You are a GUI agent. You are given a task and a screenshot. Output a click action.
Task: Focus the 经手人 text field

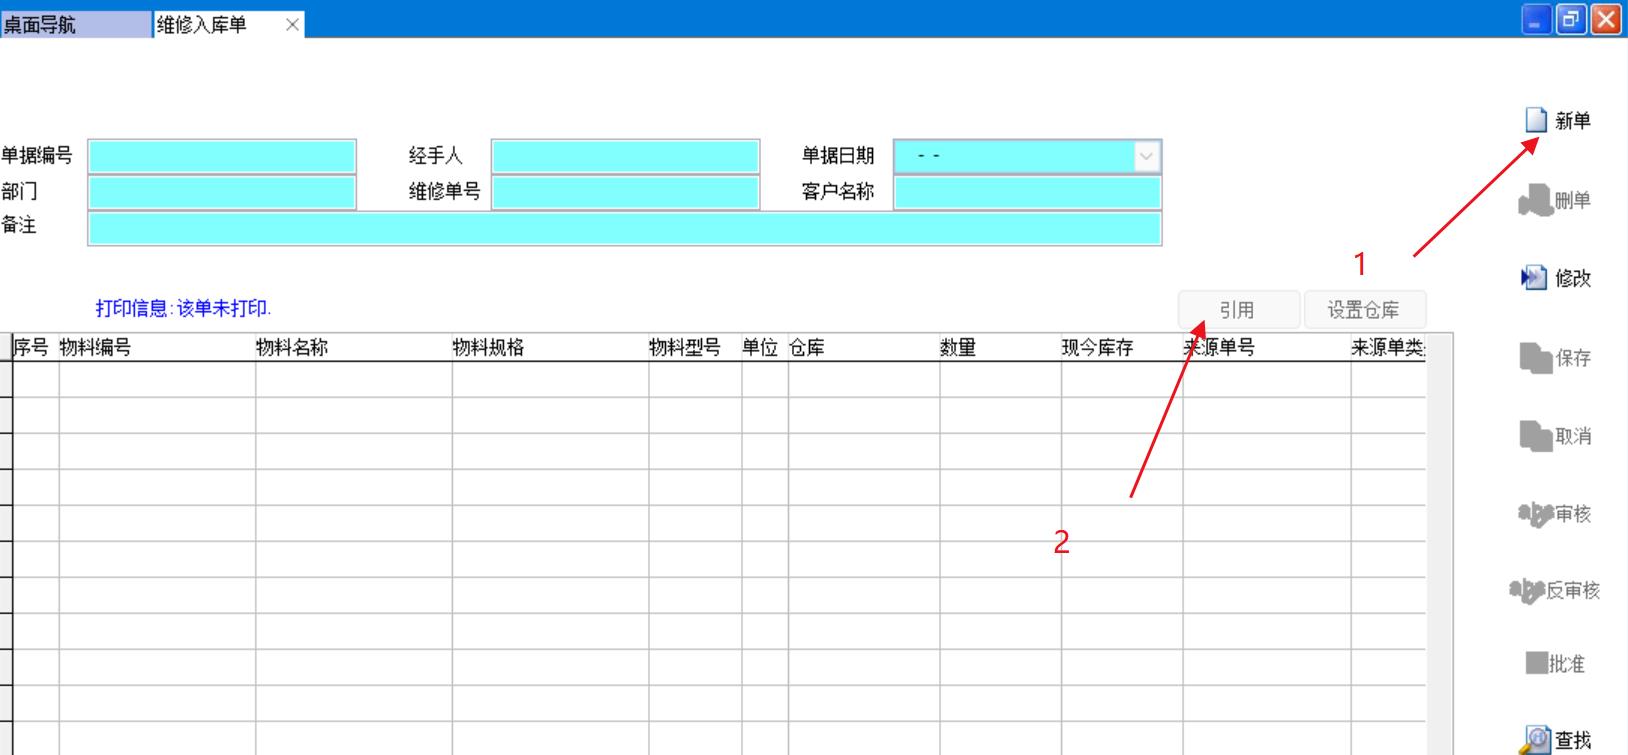625,157
